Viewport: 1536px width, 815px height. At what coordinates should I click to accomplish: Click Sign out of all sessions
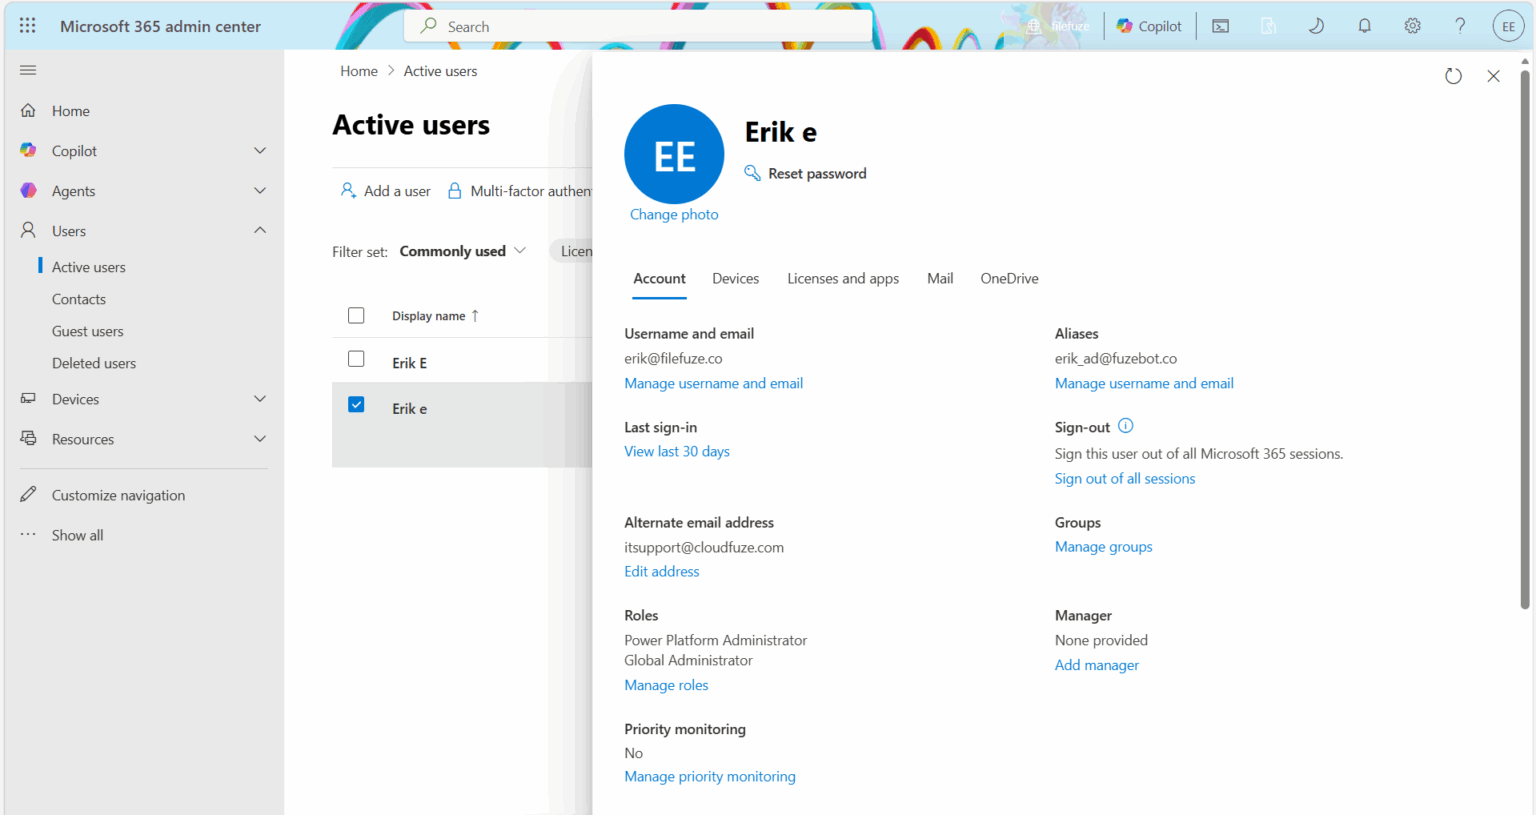(1125, 478)
